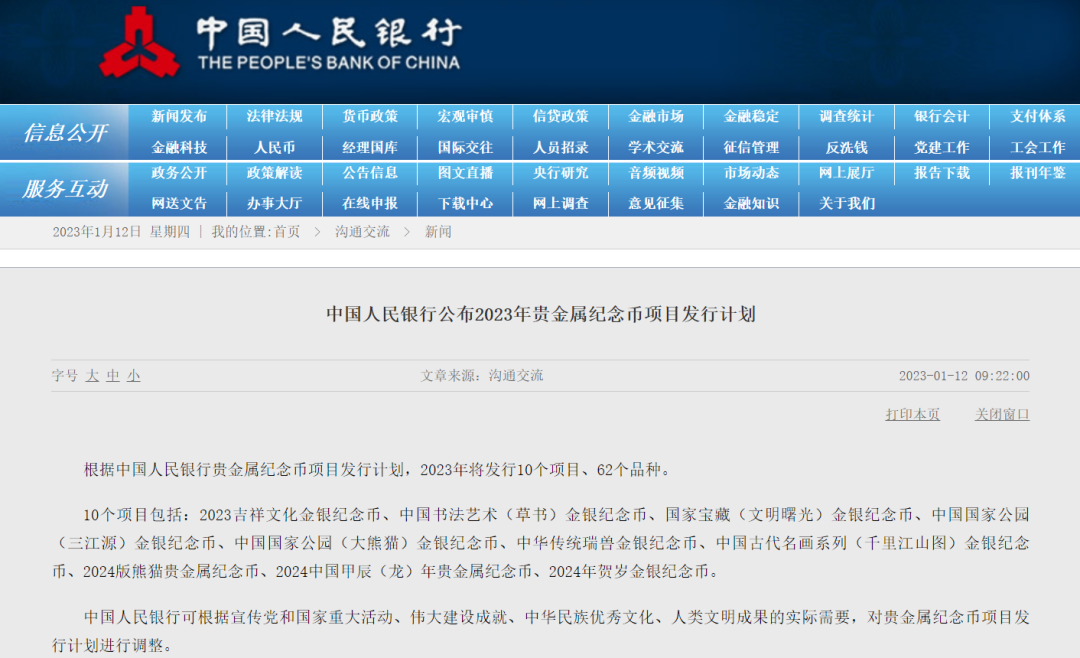
Task: Select 人民币 in the navigation
Action: tap(275, 147)
